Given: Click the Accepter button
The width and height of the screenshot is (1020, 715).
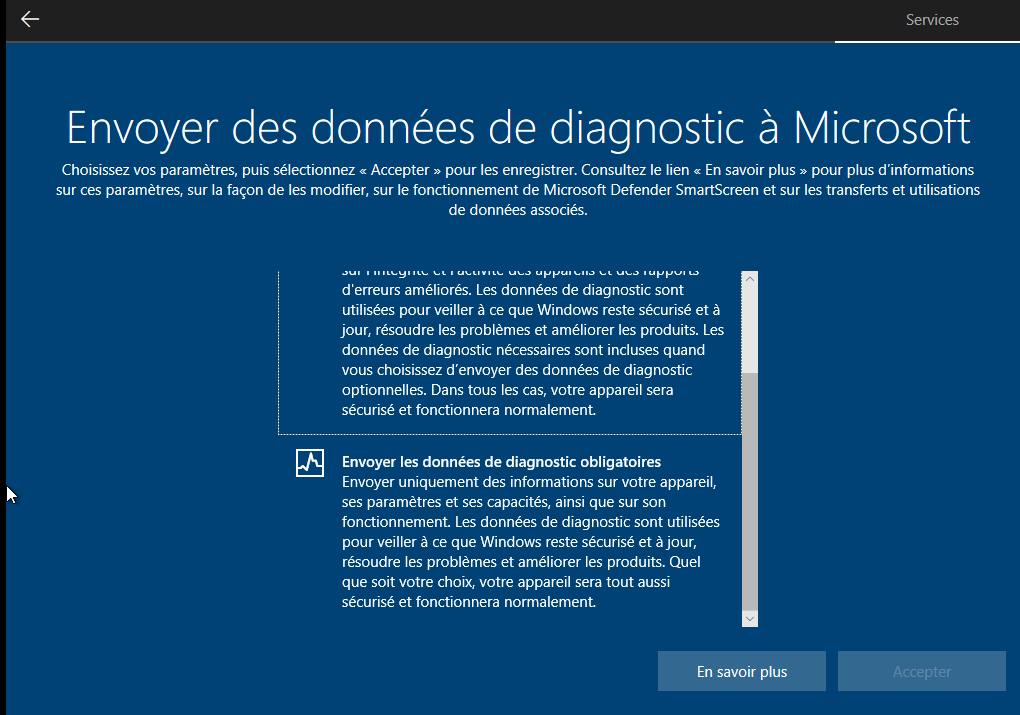Looking at the screenshot, I should (922, 671).
